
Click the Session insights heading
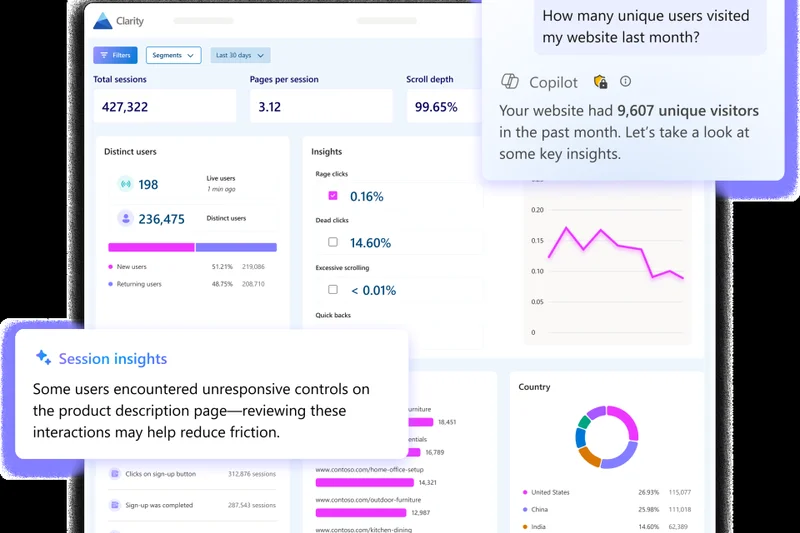[x=112, y=358]
